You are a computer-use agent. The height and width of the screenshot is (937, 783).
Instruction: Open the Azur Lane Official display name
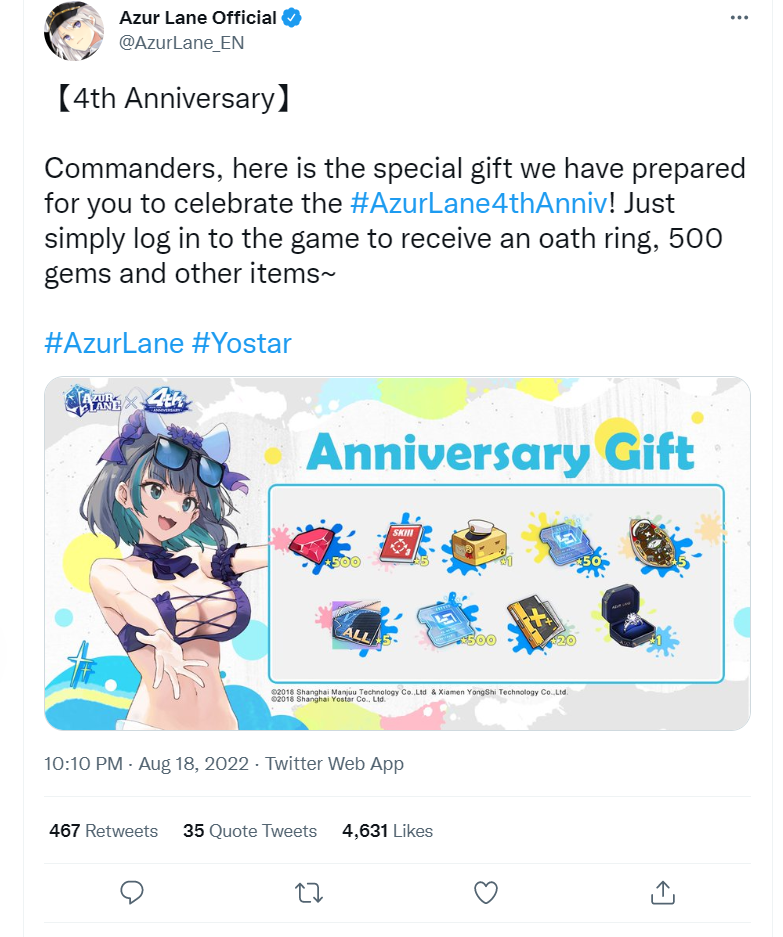[198, 18]
